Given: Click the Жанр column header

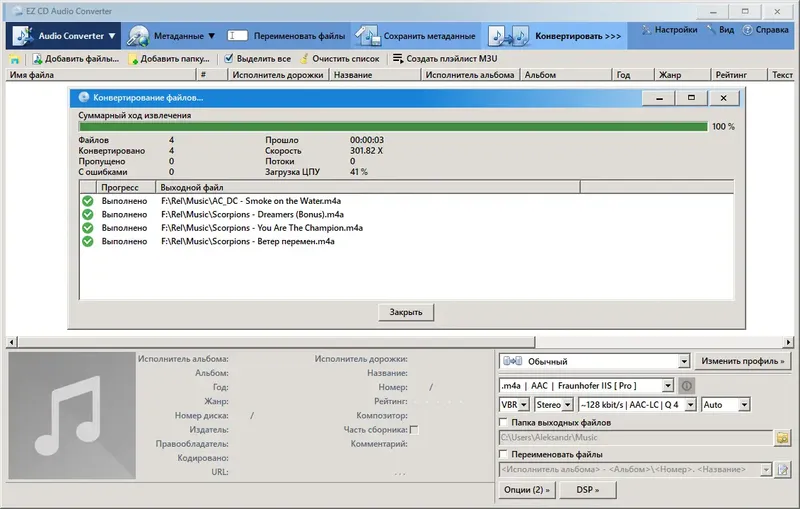Looking at the screenshot, I should (682, 75).
